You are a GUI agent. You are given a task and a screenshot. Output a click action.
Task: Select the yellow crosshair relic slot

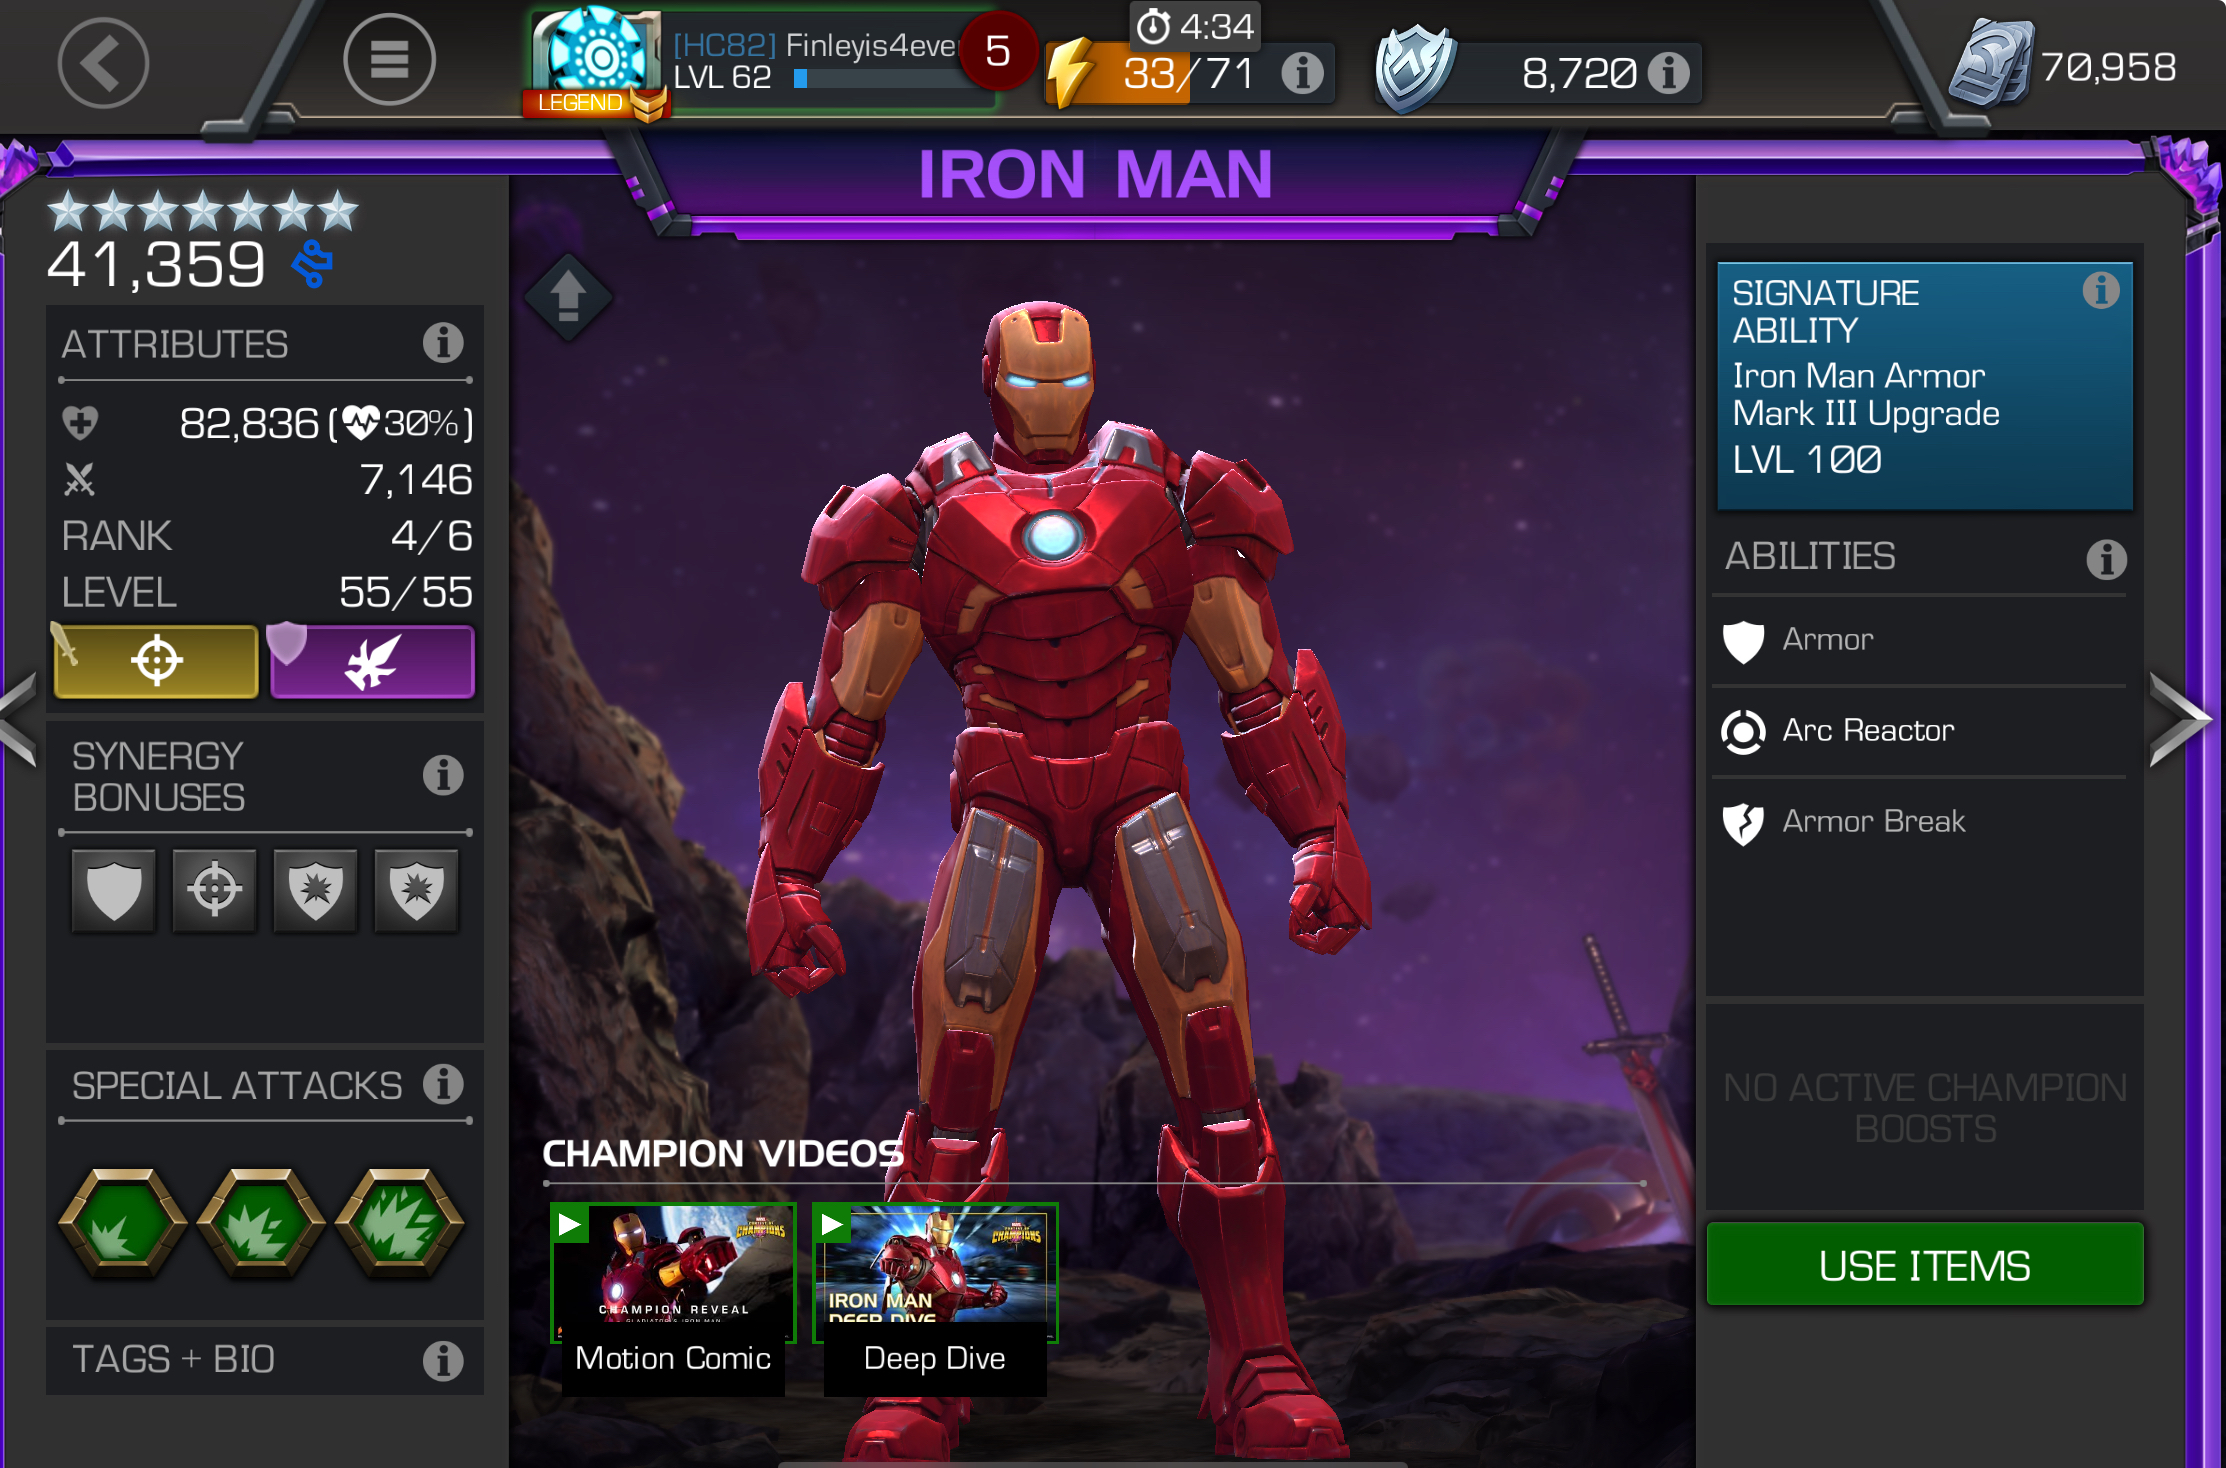point(156,661)
